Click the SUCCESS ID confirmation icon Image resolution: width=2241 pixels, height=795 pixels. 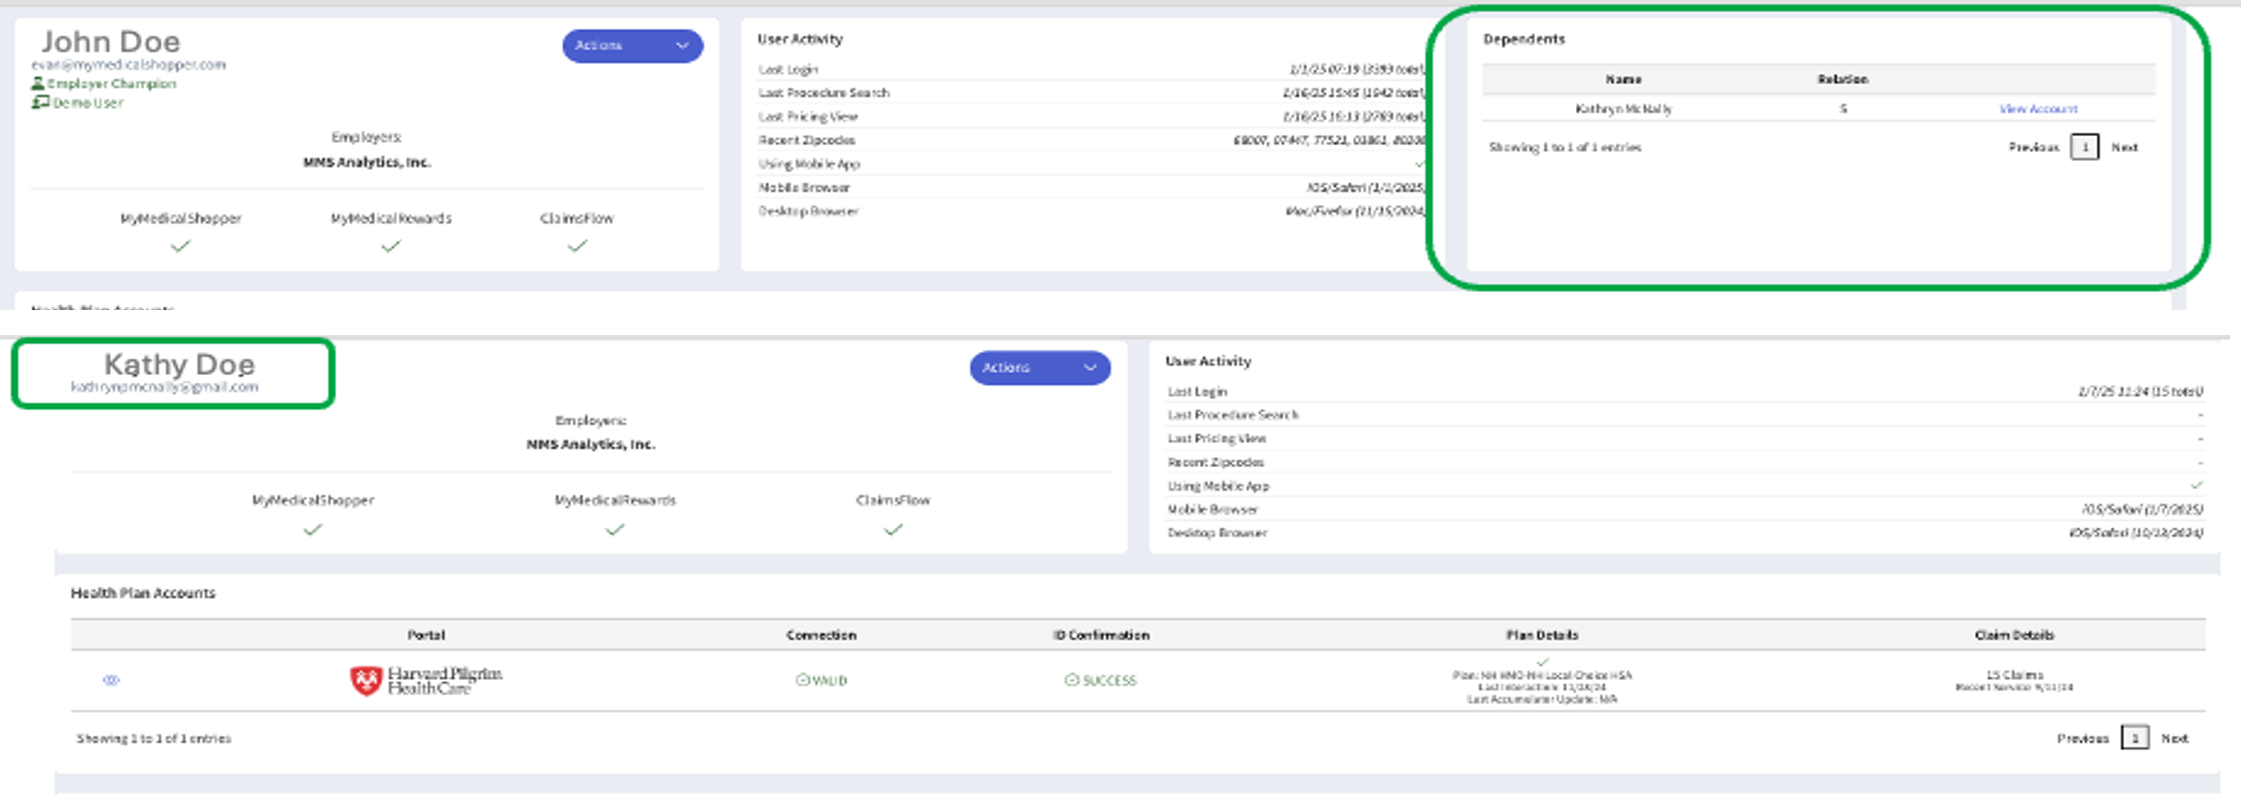click(1071, 680)
